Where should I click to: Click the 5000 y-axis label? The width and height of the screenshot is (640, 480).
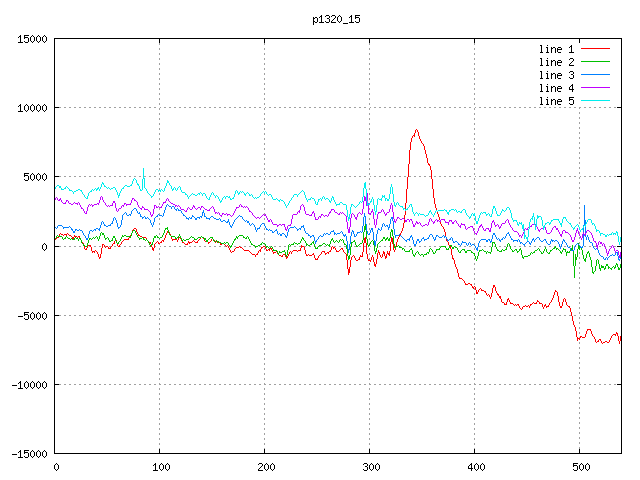coord(36,178)
